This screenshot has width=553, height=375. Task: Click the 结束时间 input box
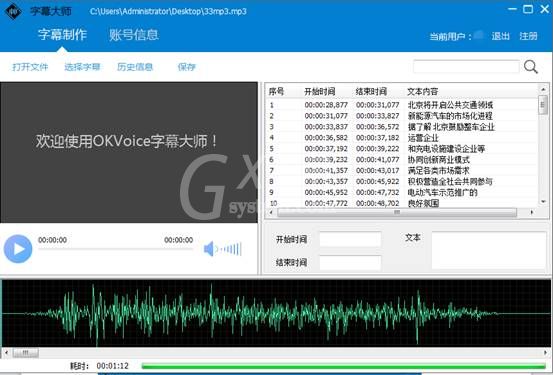pos(350,262)
